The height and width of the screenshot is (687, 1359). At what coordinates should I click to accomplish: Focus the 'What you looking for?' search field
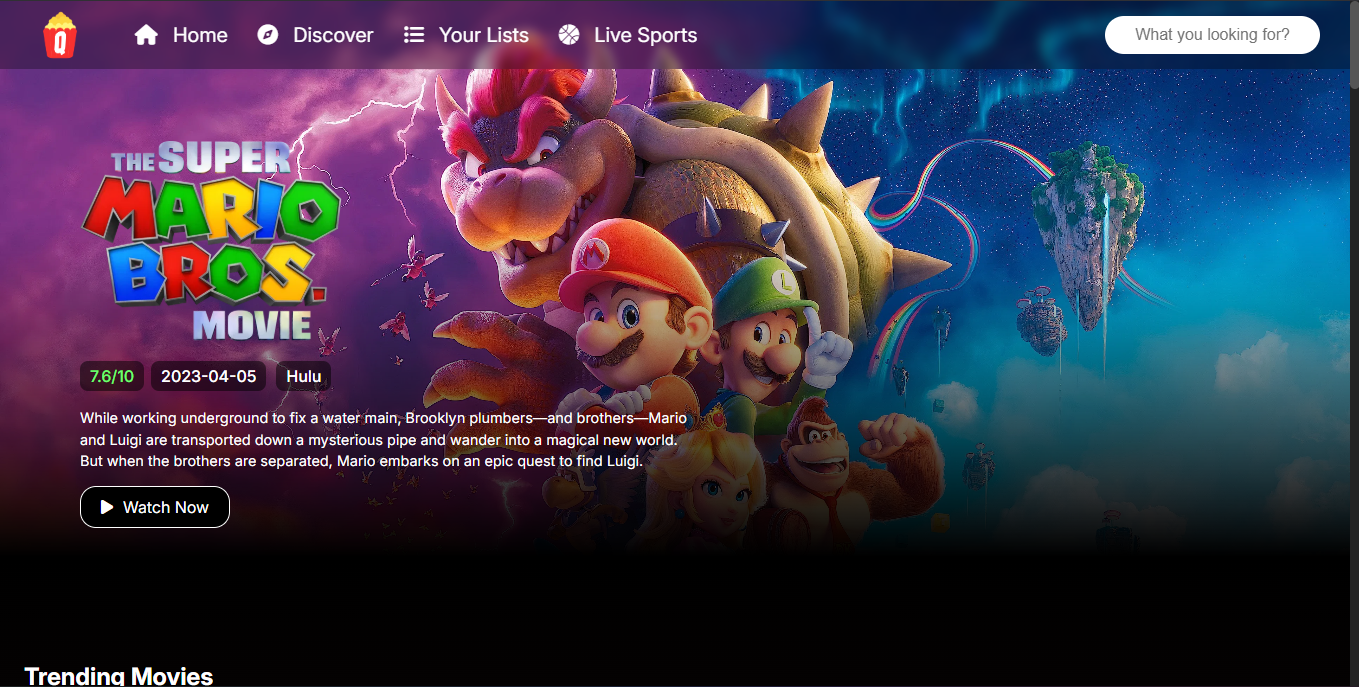pos(1212,35)
